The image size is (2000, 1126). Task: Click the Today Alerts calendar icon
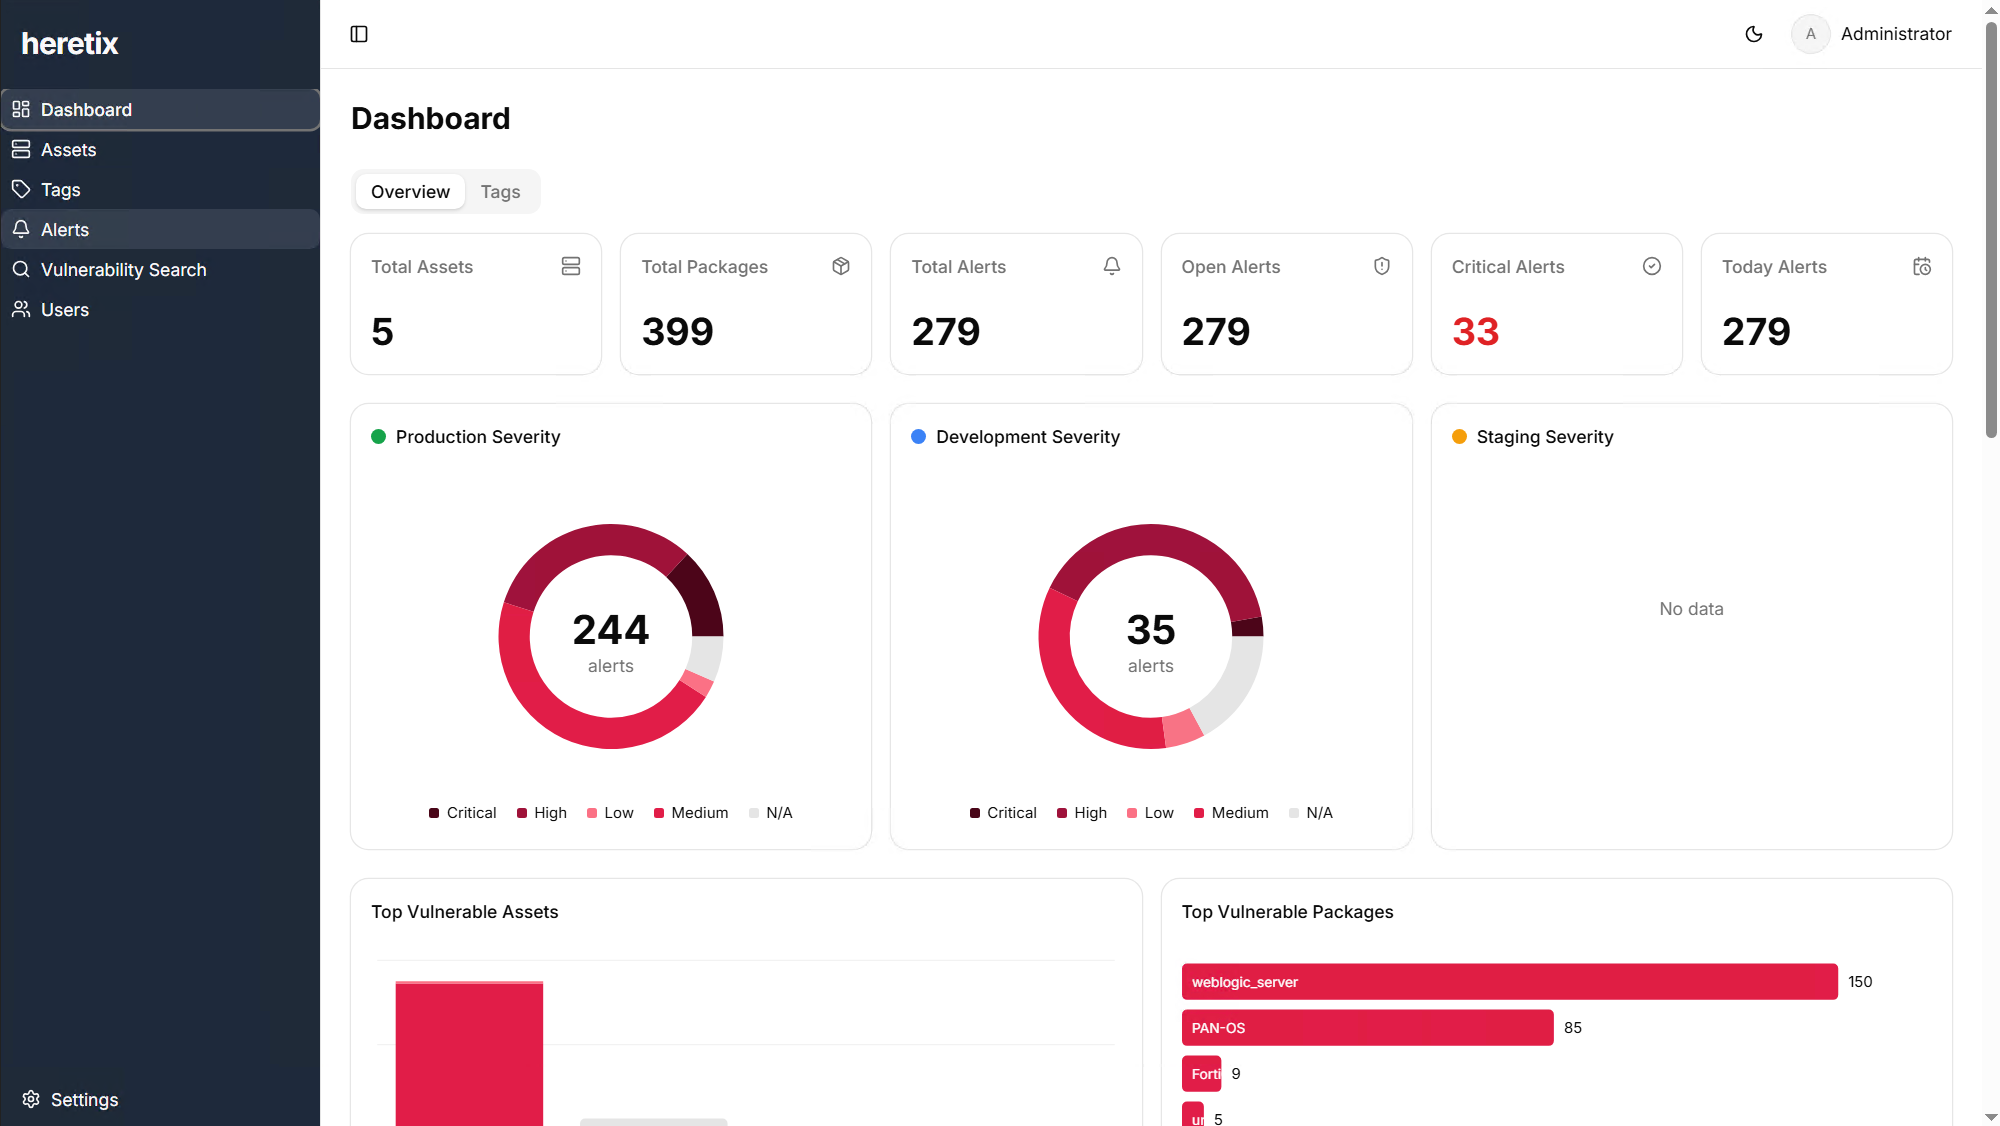pyautogui.click(x=1922, y=266)
